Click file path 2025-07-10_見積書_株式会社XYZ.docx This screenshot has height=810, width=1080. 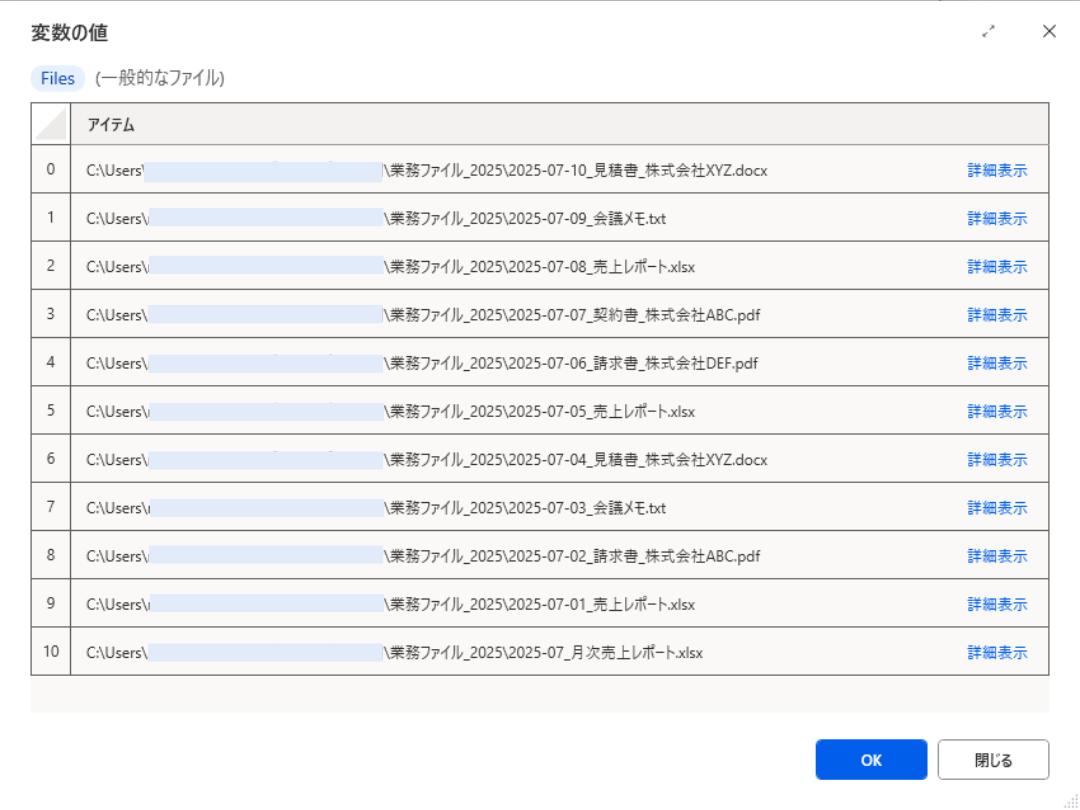click(x=427, y=170)
